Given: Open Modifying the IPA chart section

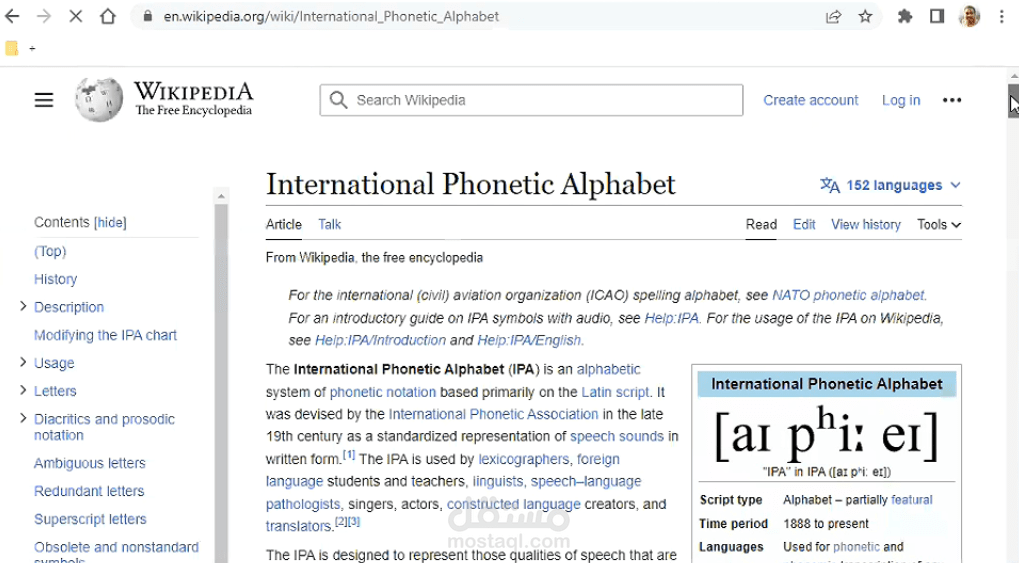Looking at the screenshot, I should pos(105,335).
